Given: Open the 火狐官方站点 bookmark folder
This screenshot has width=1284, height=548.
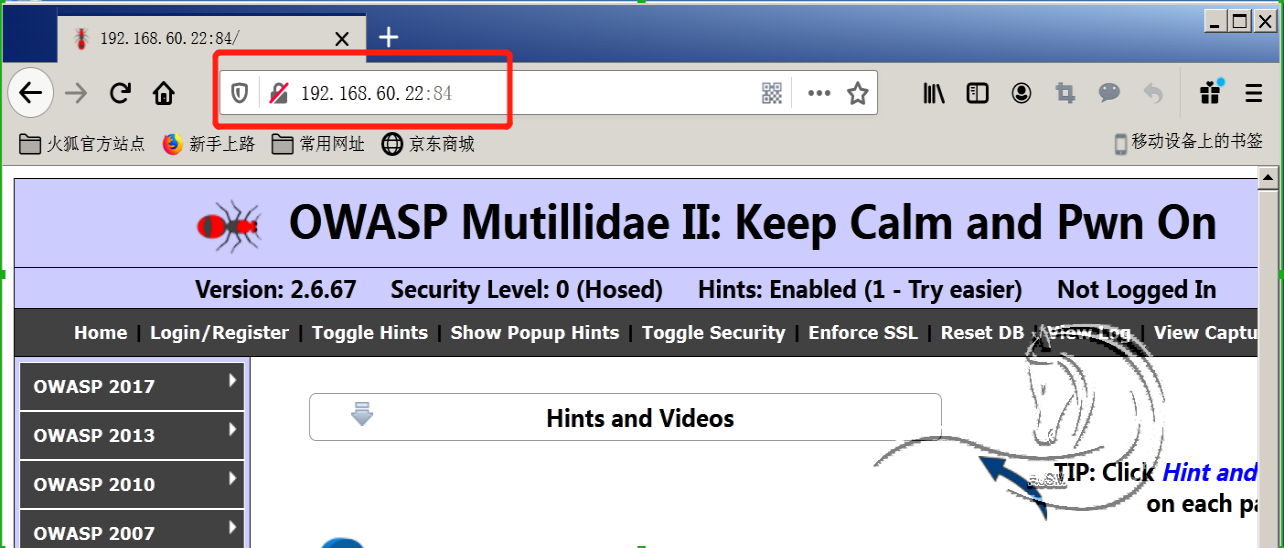Looking at the screenshot, I should point(83,144).
